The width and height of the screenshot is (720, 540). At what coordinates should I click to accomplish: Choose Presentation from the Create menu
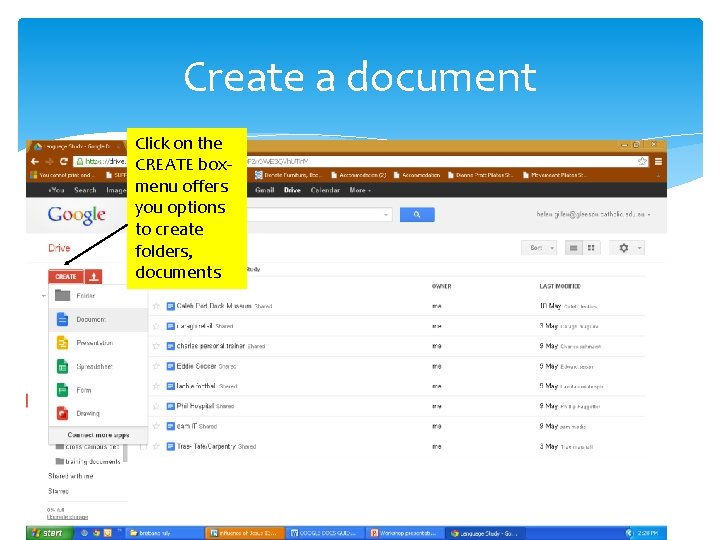pyautogui.click(x=98, y=343)
